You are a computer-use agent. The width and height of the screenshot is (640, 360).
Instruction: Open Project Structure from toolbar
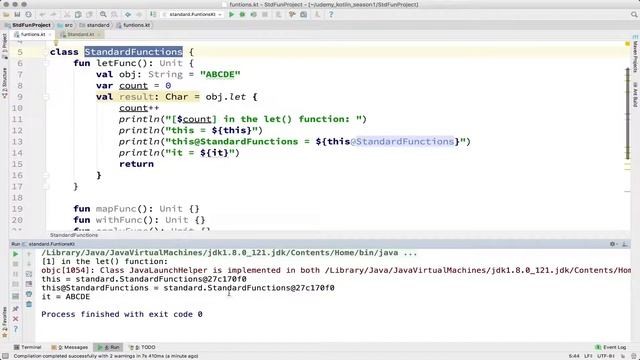click(304, 14)
